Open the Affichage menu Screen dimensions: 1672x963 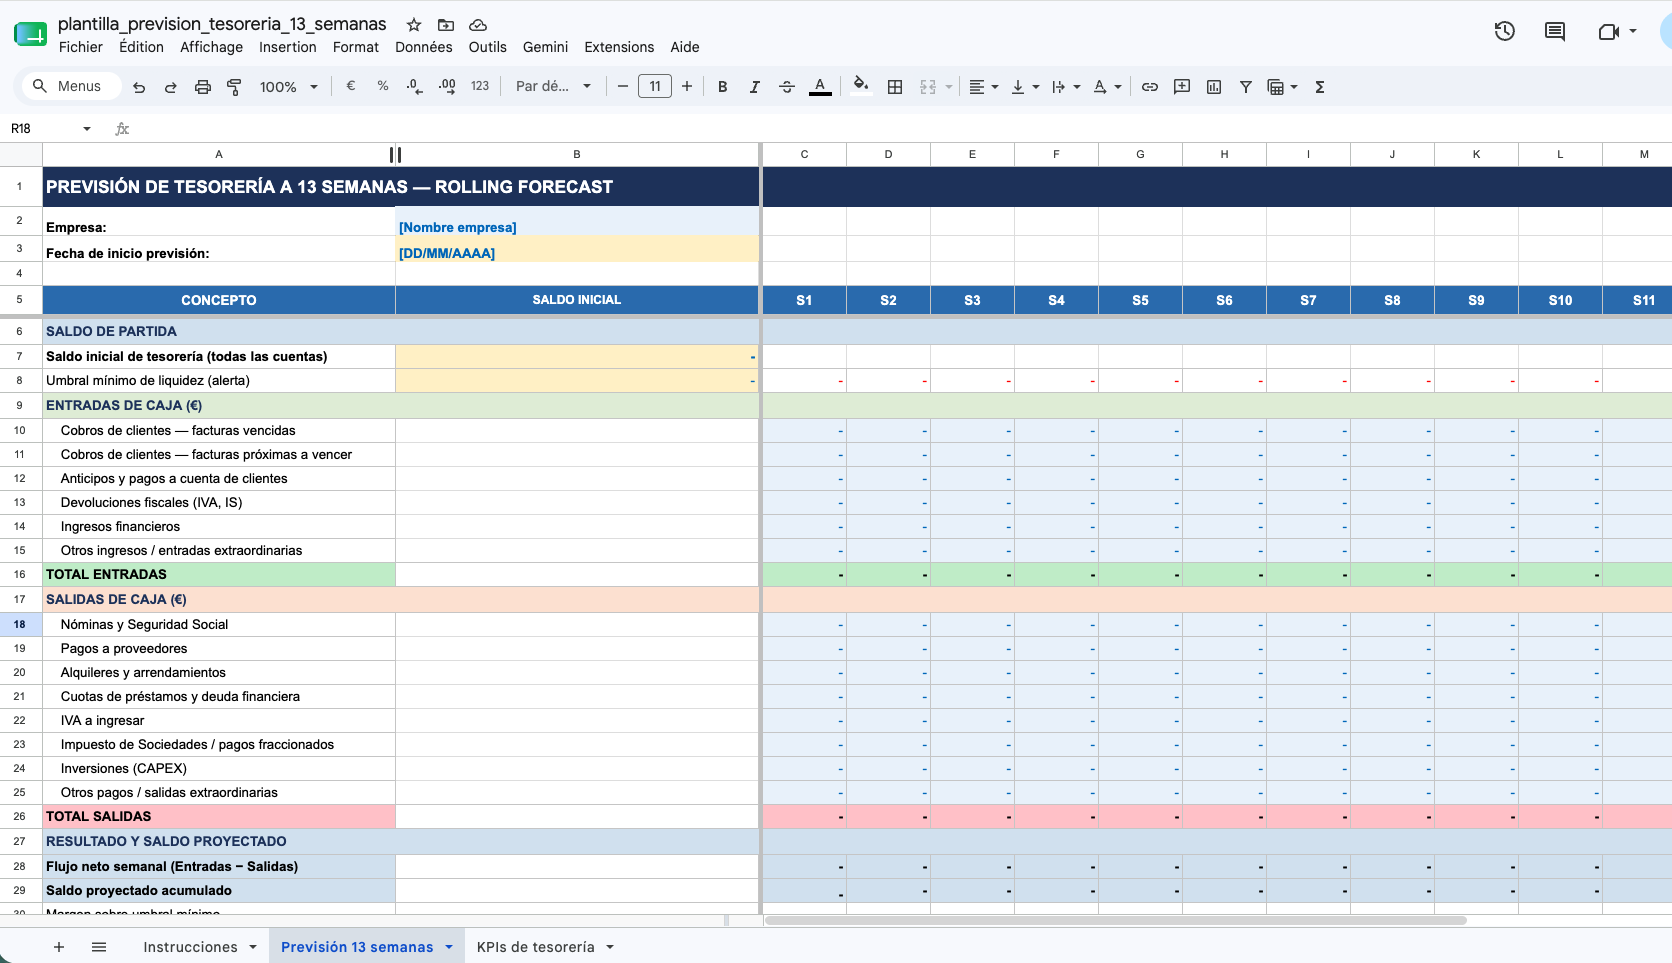point(211,47)
